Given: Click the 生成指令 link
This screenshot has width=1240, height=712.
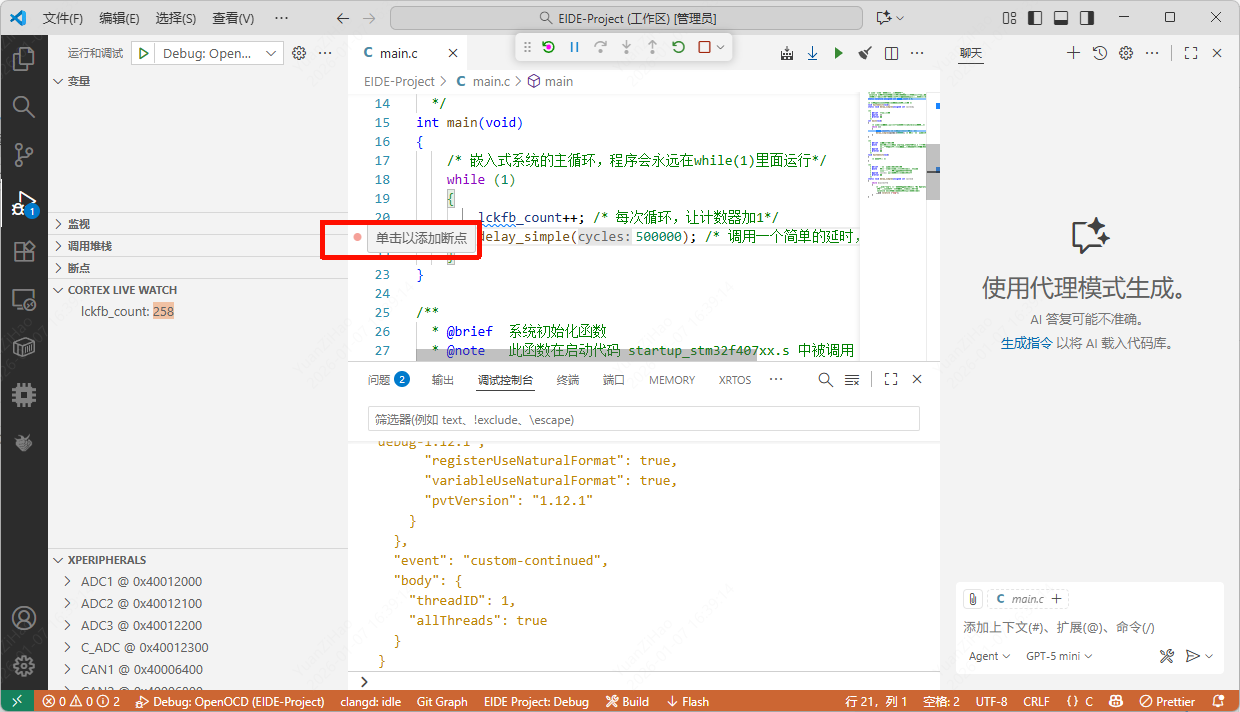Looking at the screenshot, I should (1026, 343).
